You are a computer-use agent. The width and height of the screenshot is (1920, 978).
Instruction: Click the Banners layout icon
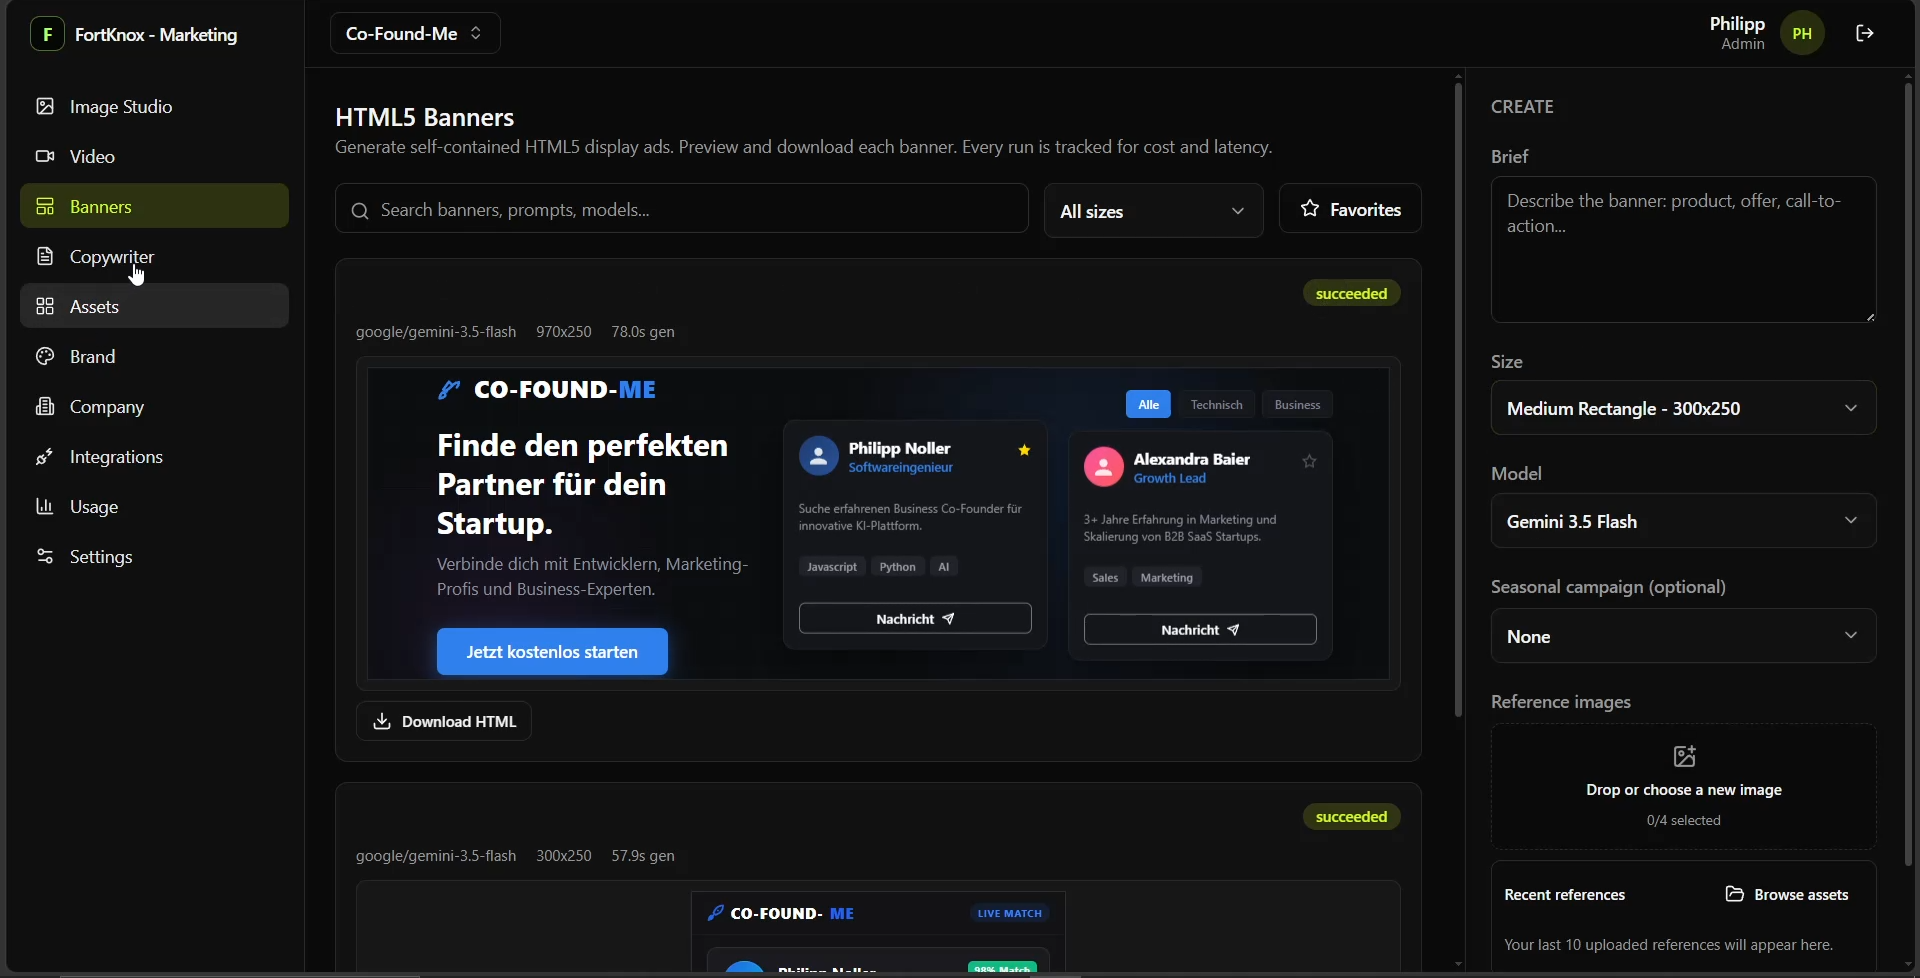pos(45,207)
